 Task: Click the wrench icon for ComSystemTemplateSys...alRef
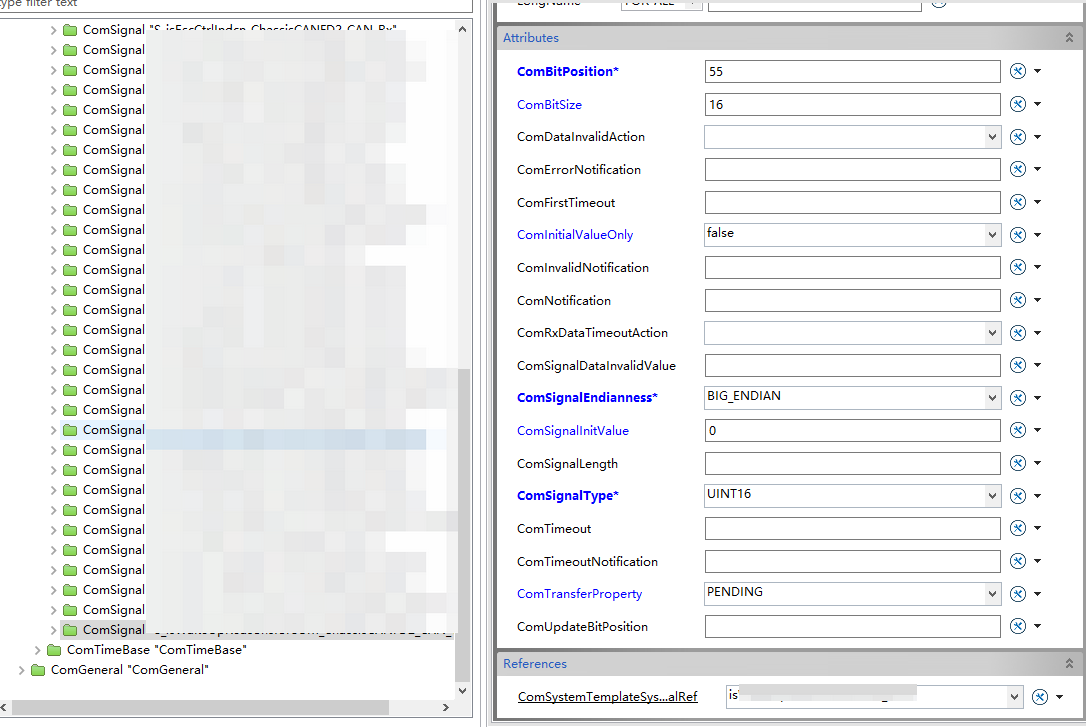[x=1040, y=696]
